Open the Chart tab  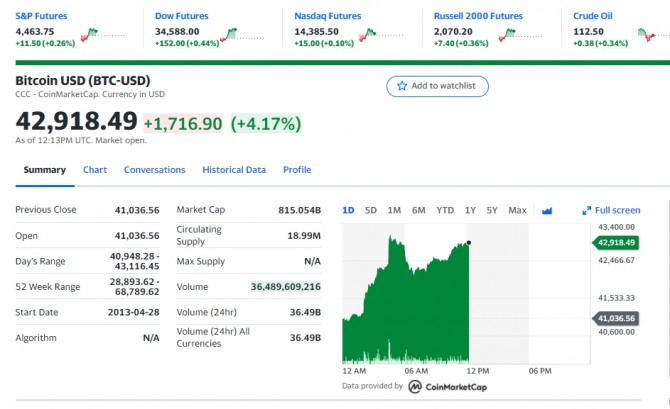tap(95, 170)
